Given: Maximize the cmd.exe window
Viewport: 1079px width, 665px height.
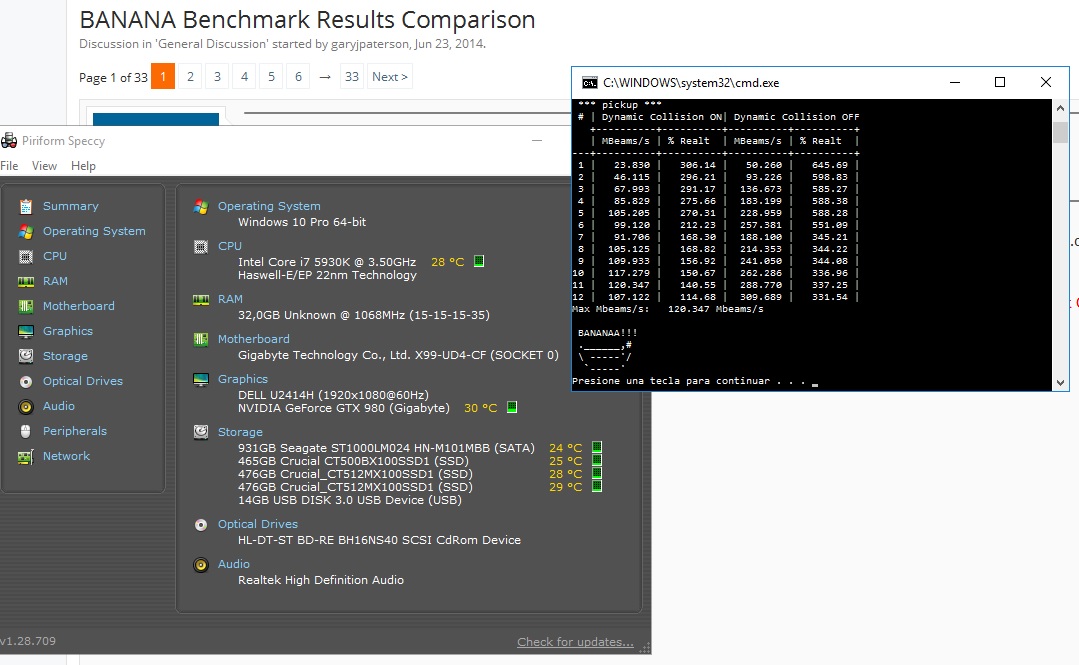Looking at the screenshot, I should 1000,83.
